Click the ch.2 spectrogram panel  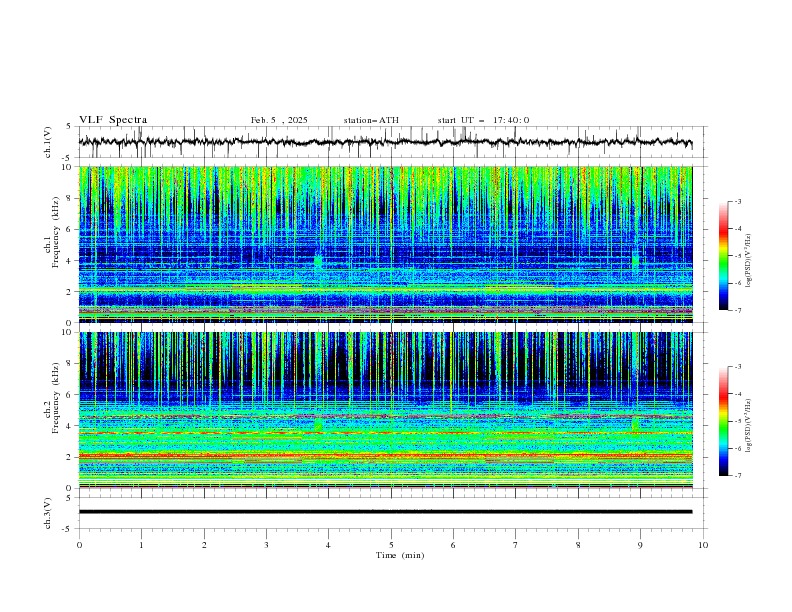pos(385,410)
